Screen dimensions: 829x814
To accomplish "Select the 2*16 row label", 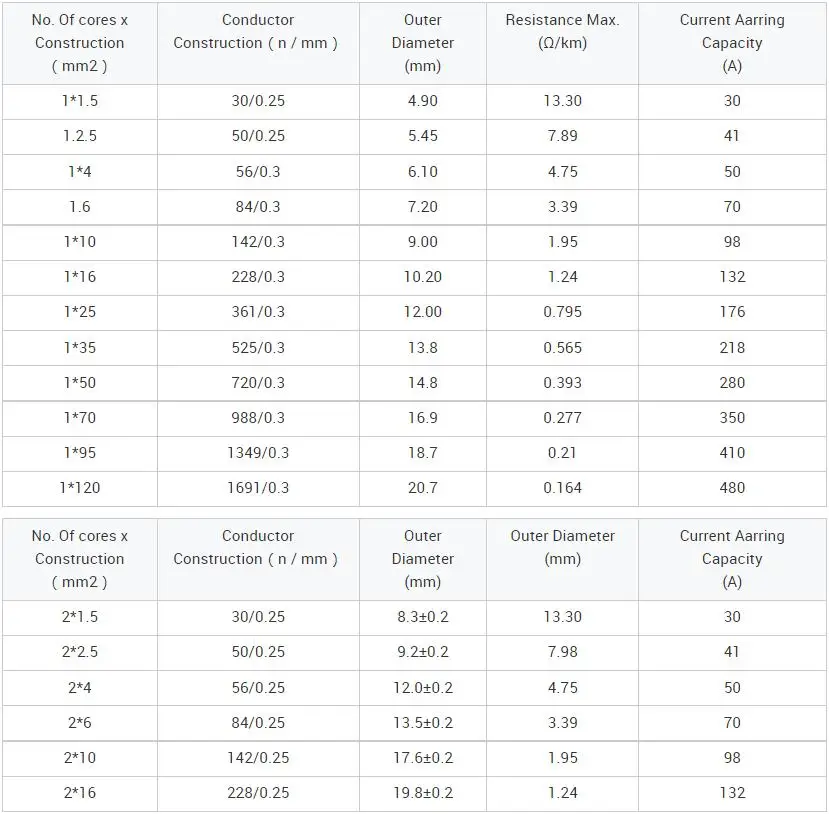I will point(80,793).
